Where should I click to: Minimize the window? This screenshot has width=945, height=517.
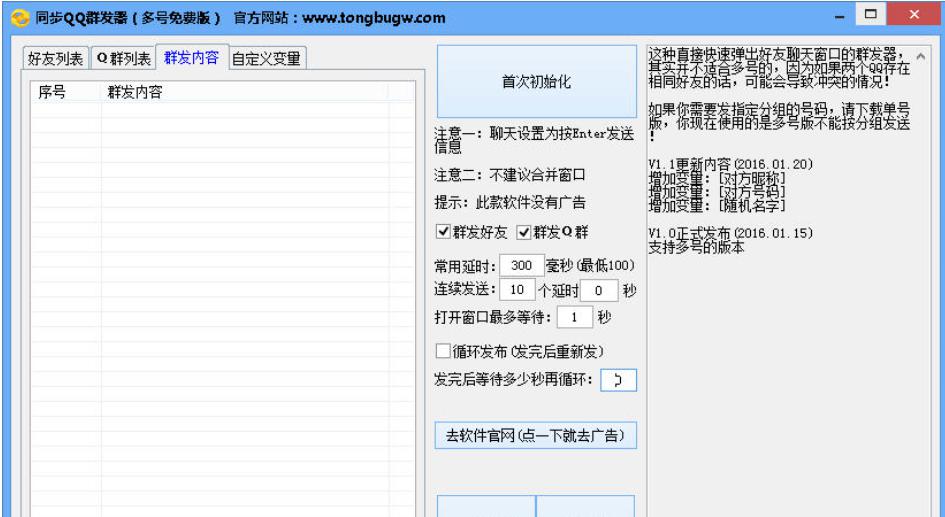coord(840,17)
